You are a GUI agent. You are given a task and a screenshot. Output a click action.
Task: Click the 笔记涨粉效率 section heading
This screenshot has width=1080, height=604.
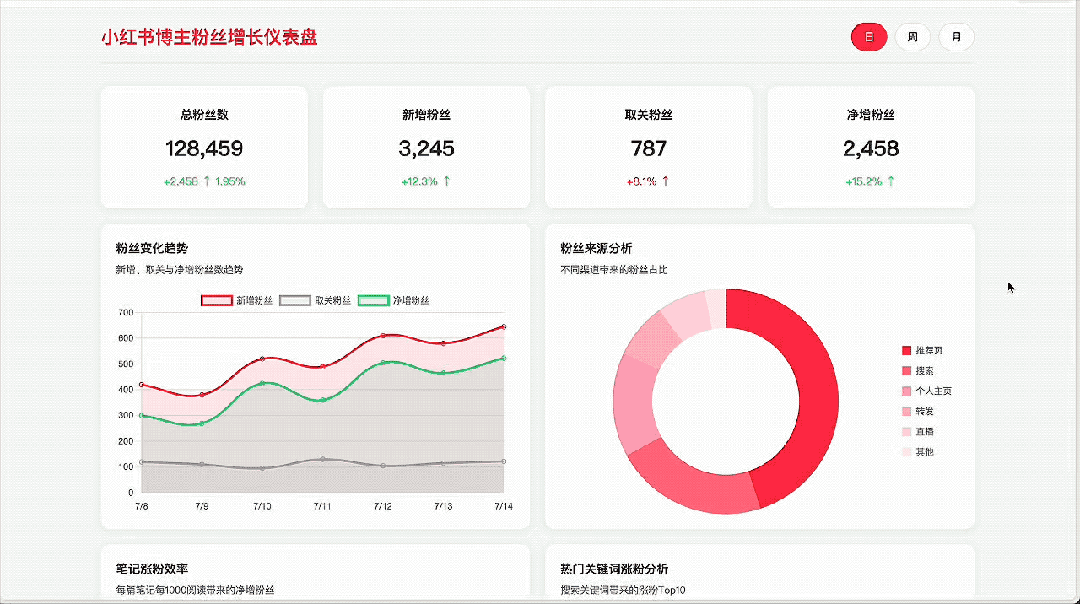pyautogui.click(x=152, y=569)
